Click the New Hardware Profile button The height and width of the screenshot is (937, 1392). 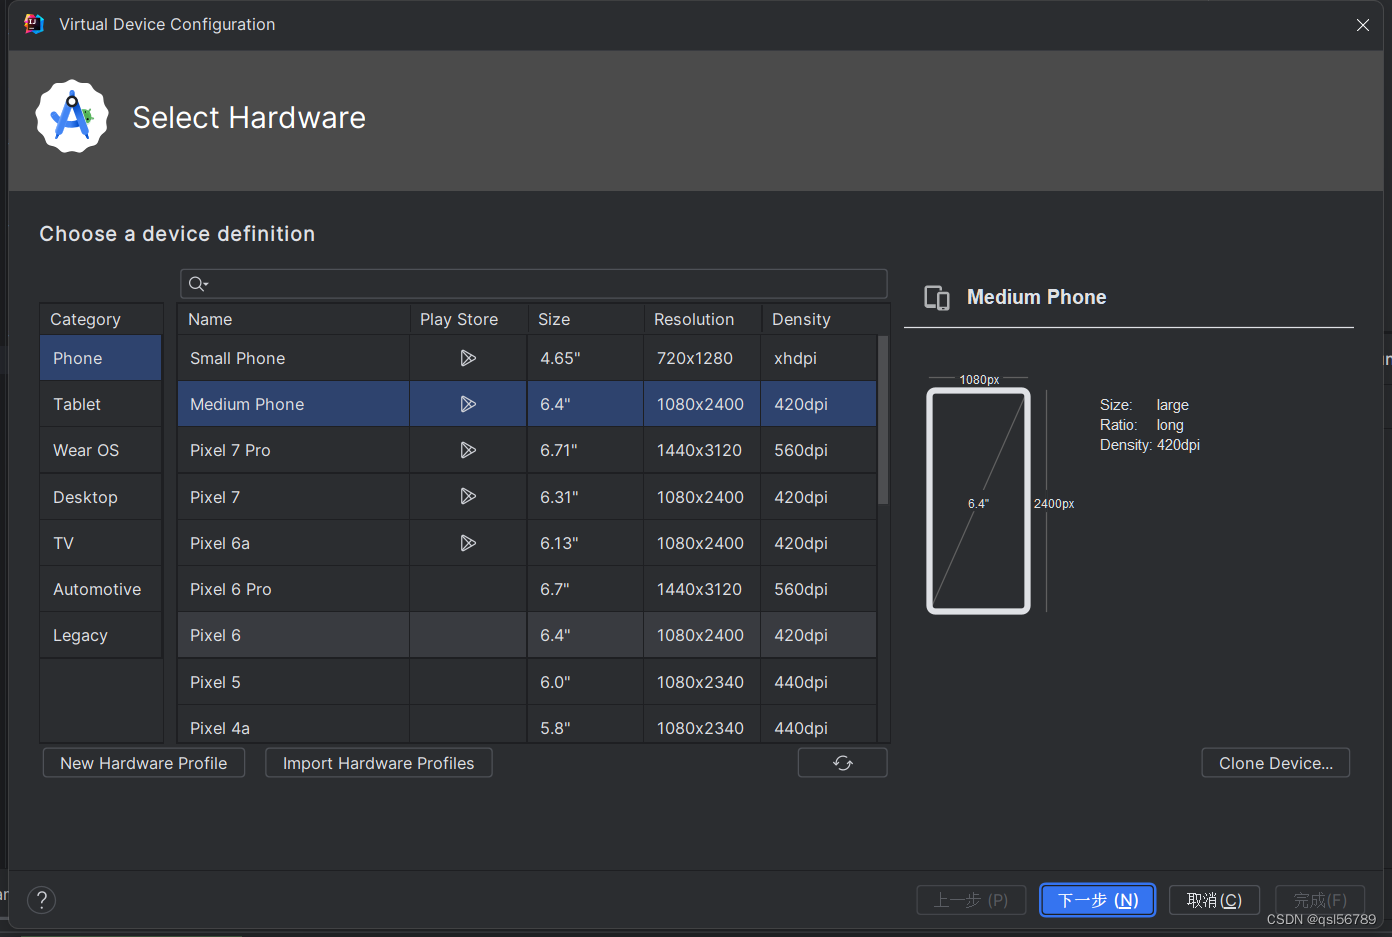[x=143, y=762]
